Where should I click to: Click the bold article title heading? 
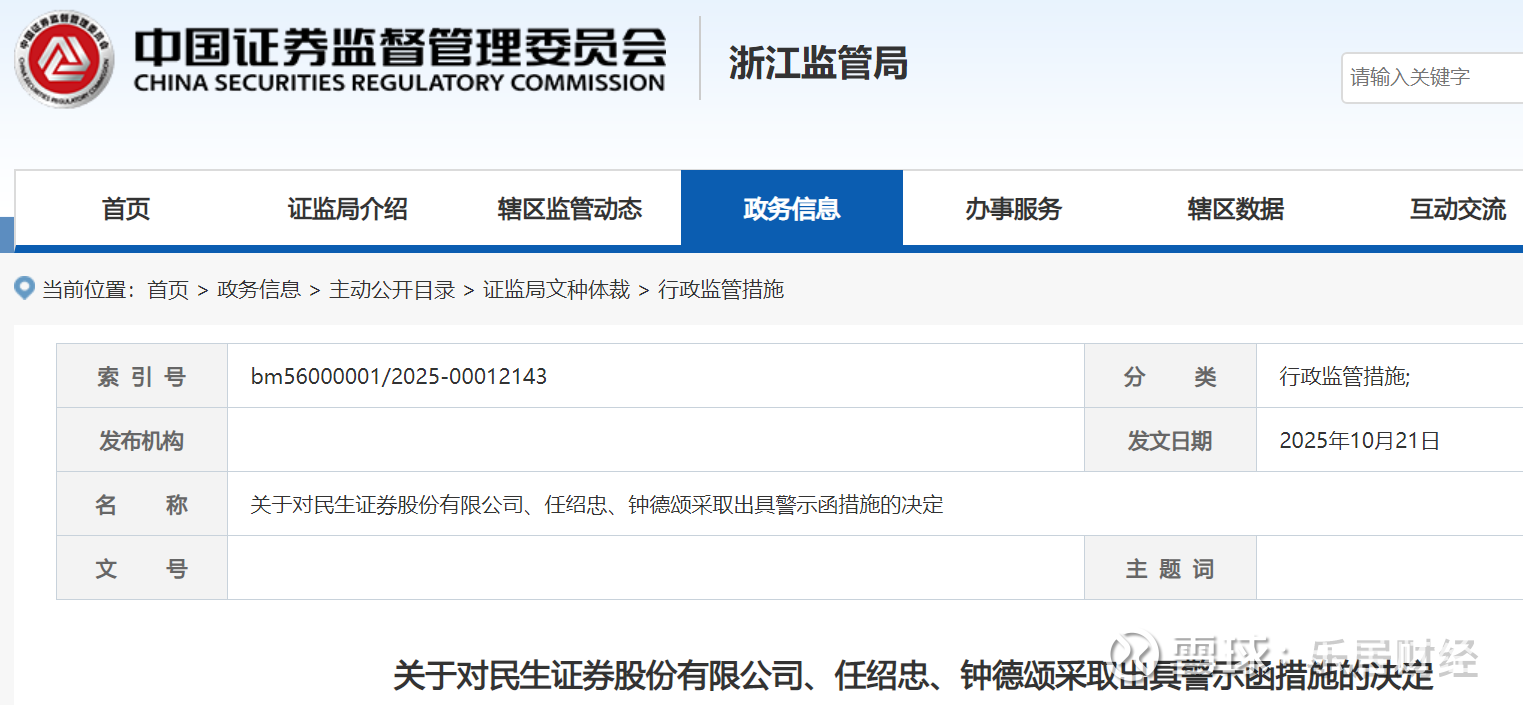coord(913,676)
